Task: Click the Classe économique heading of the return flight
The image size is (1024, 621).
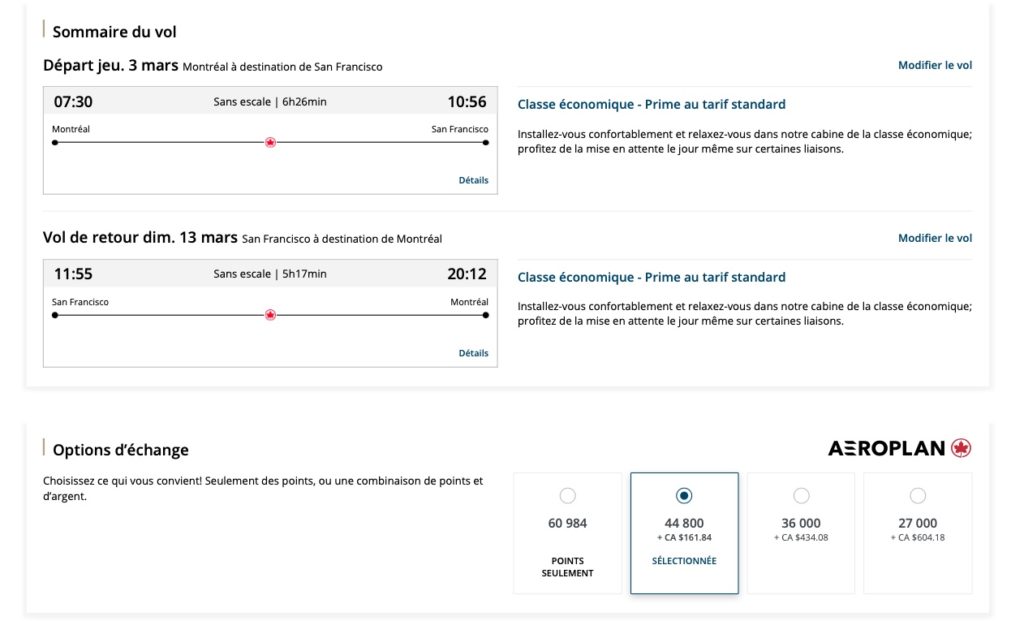Action: coord(650,276)
